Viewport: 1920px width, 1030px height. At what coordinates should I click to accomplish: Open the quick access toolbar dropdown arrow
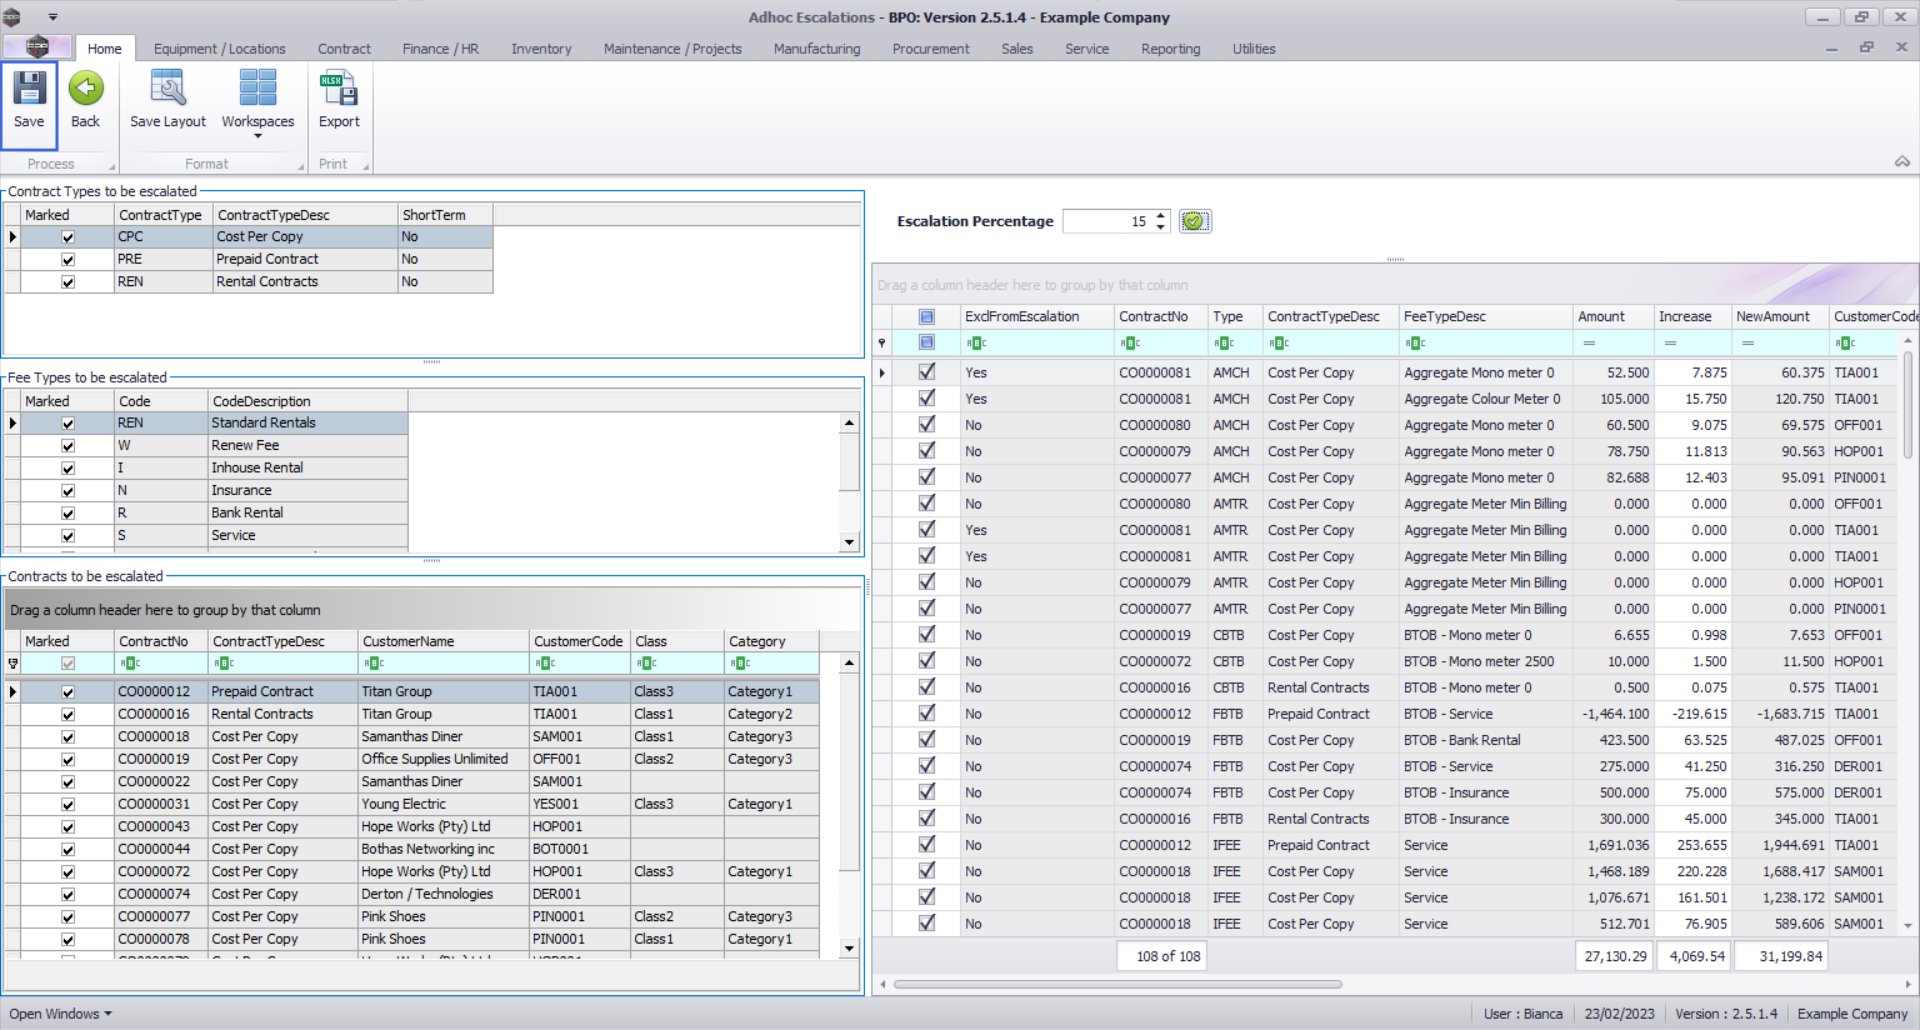click(53, 17)
